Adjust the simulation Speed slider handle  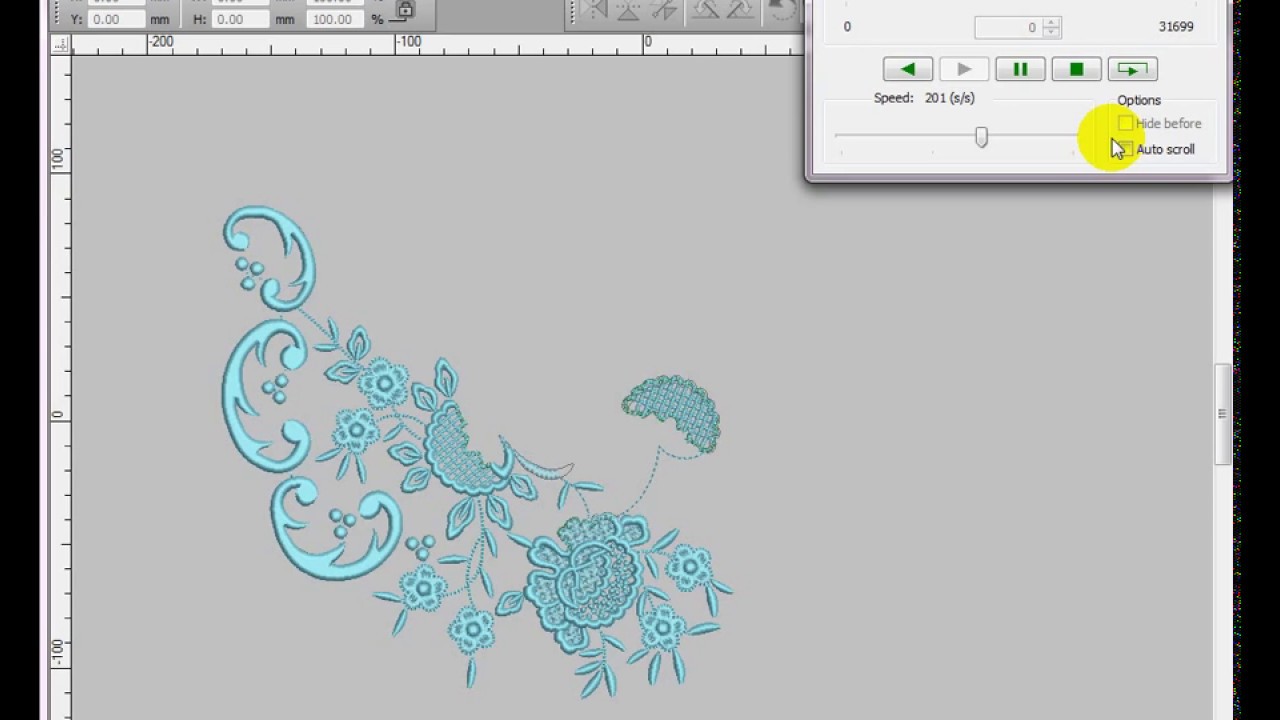[x=981, y=137]
